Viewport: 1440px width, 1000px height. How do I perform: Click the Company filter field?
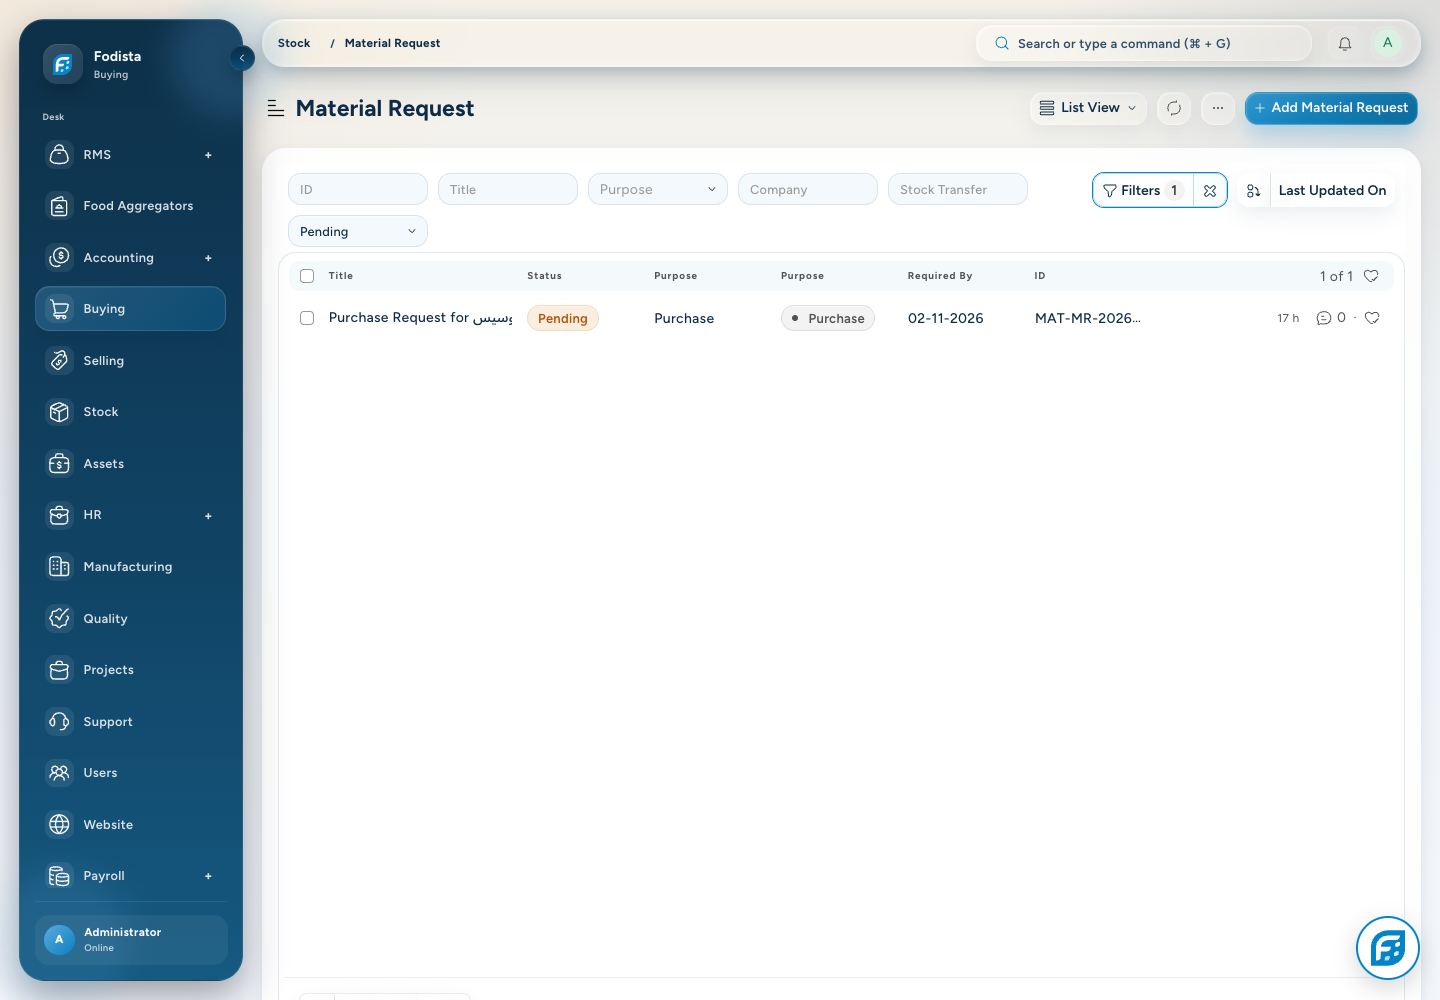808,189
